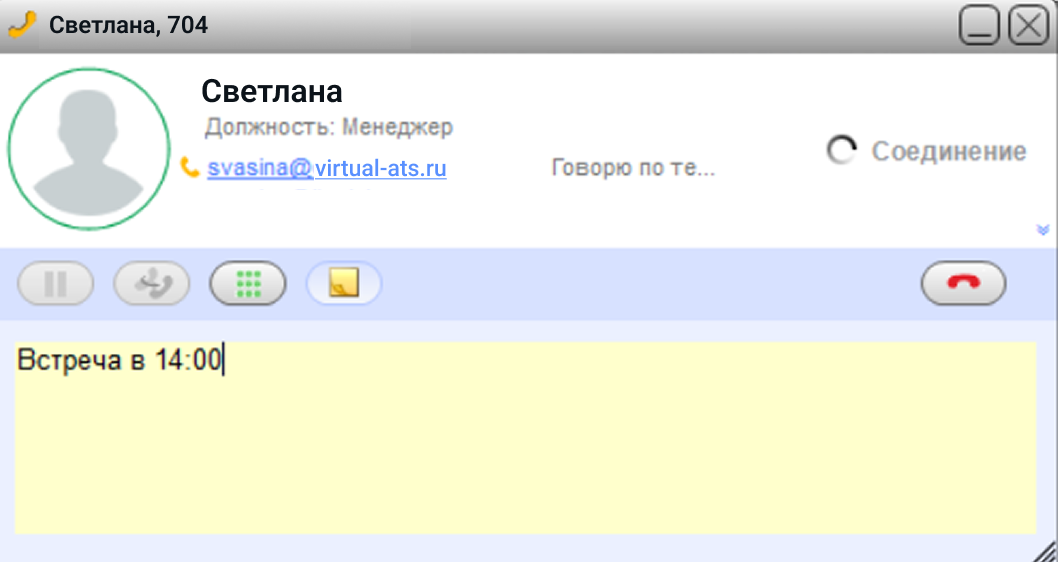This screenshot has width=1058, height=562.
Task: Hang up with the red phone button
Action: 964,283
